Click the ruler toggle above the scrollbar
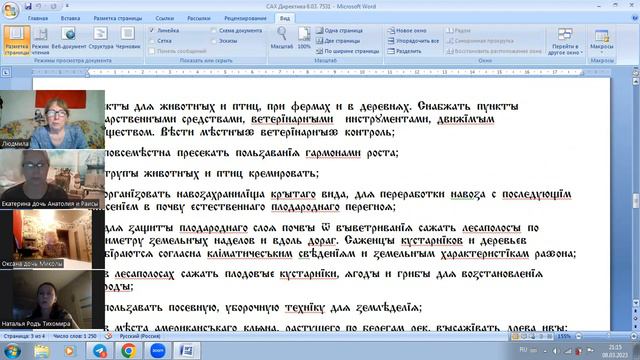 point(636,73)
